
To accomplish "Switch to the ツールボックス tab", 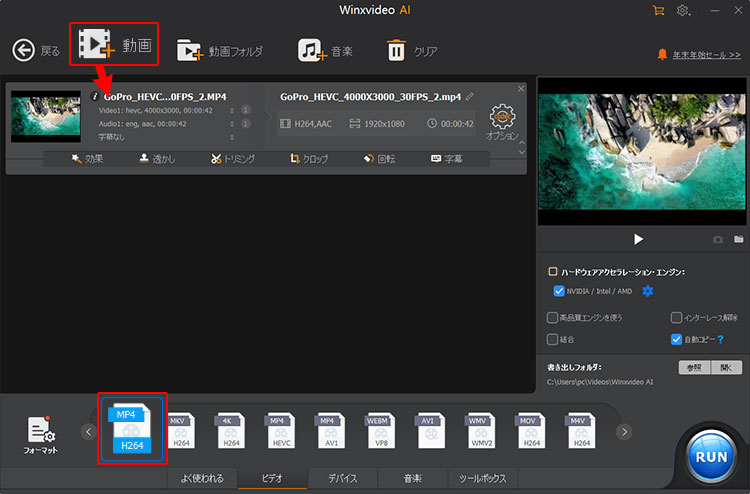I will click(482, 478).
